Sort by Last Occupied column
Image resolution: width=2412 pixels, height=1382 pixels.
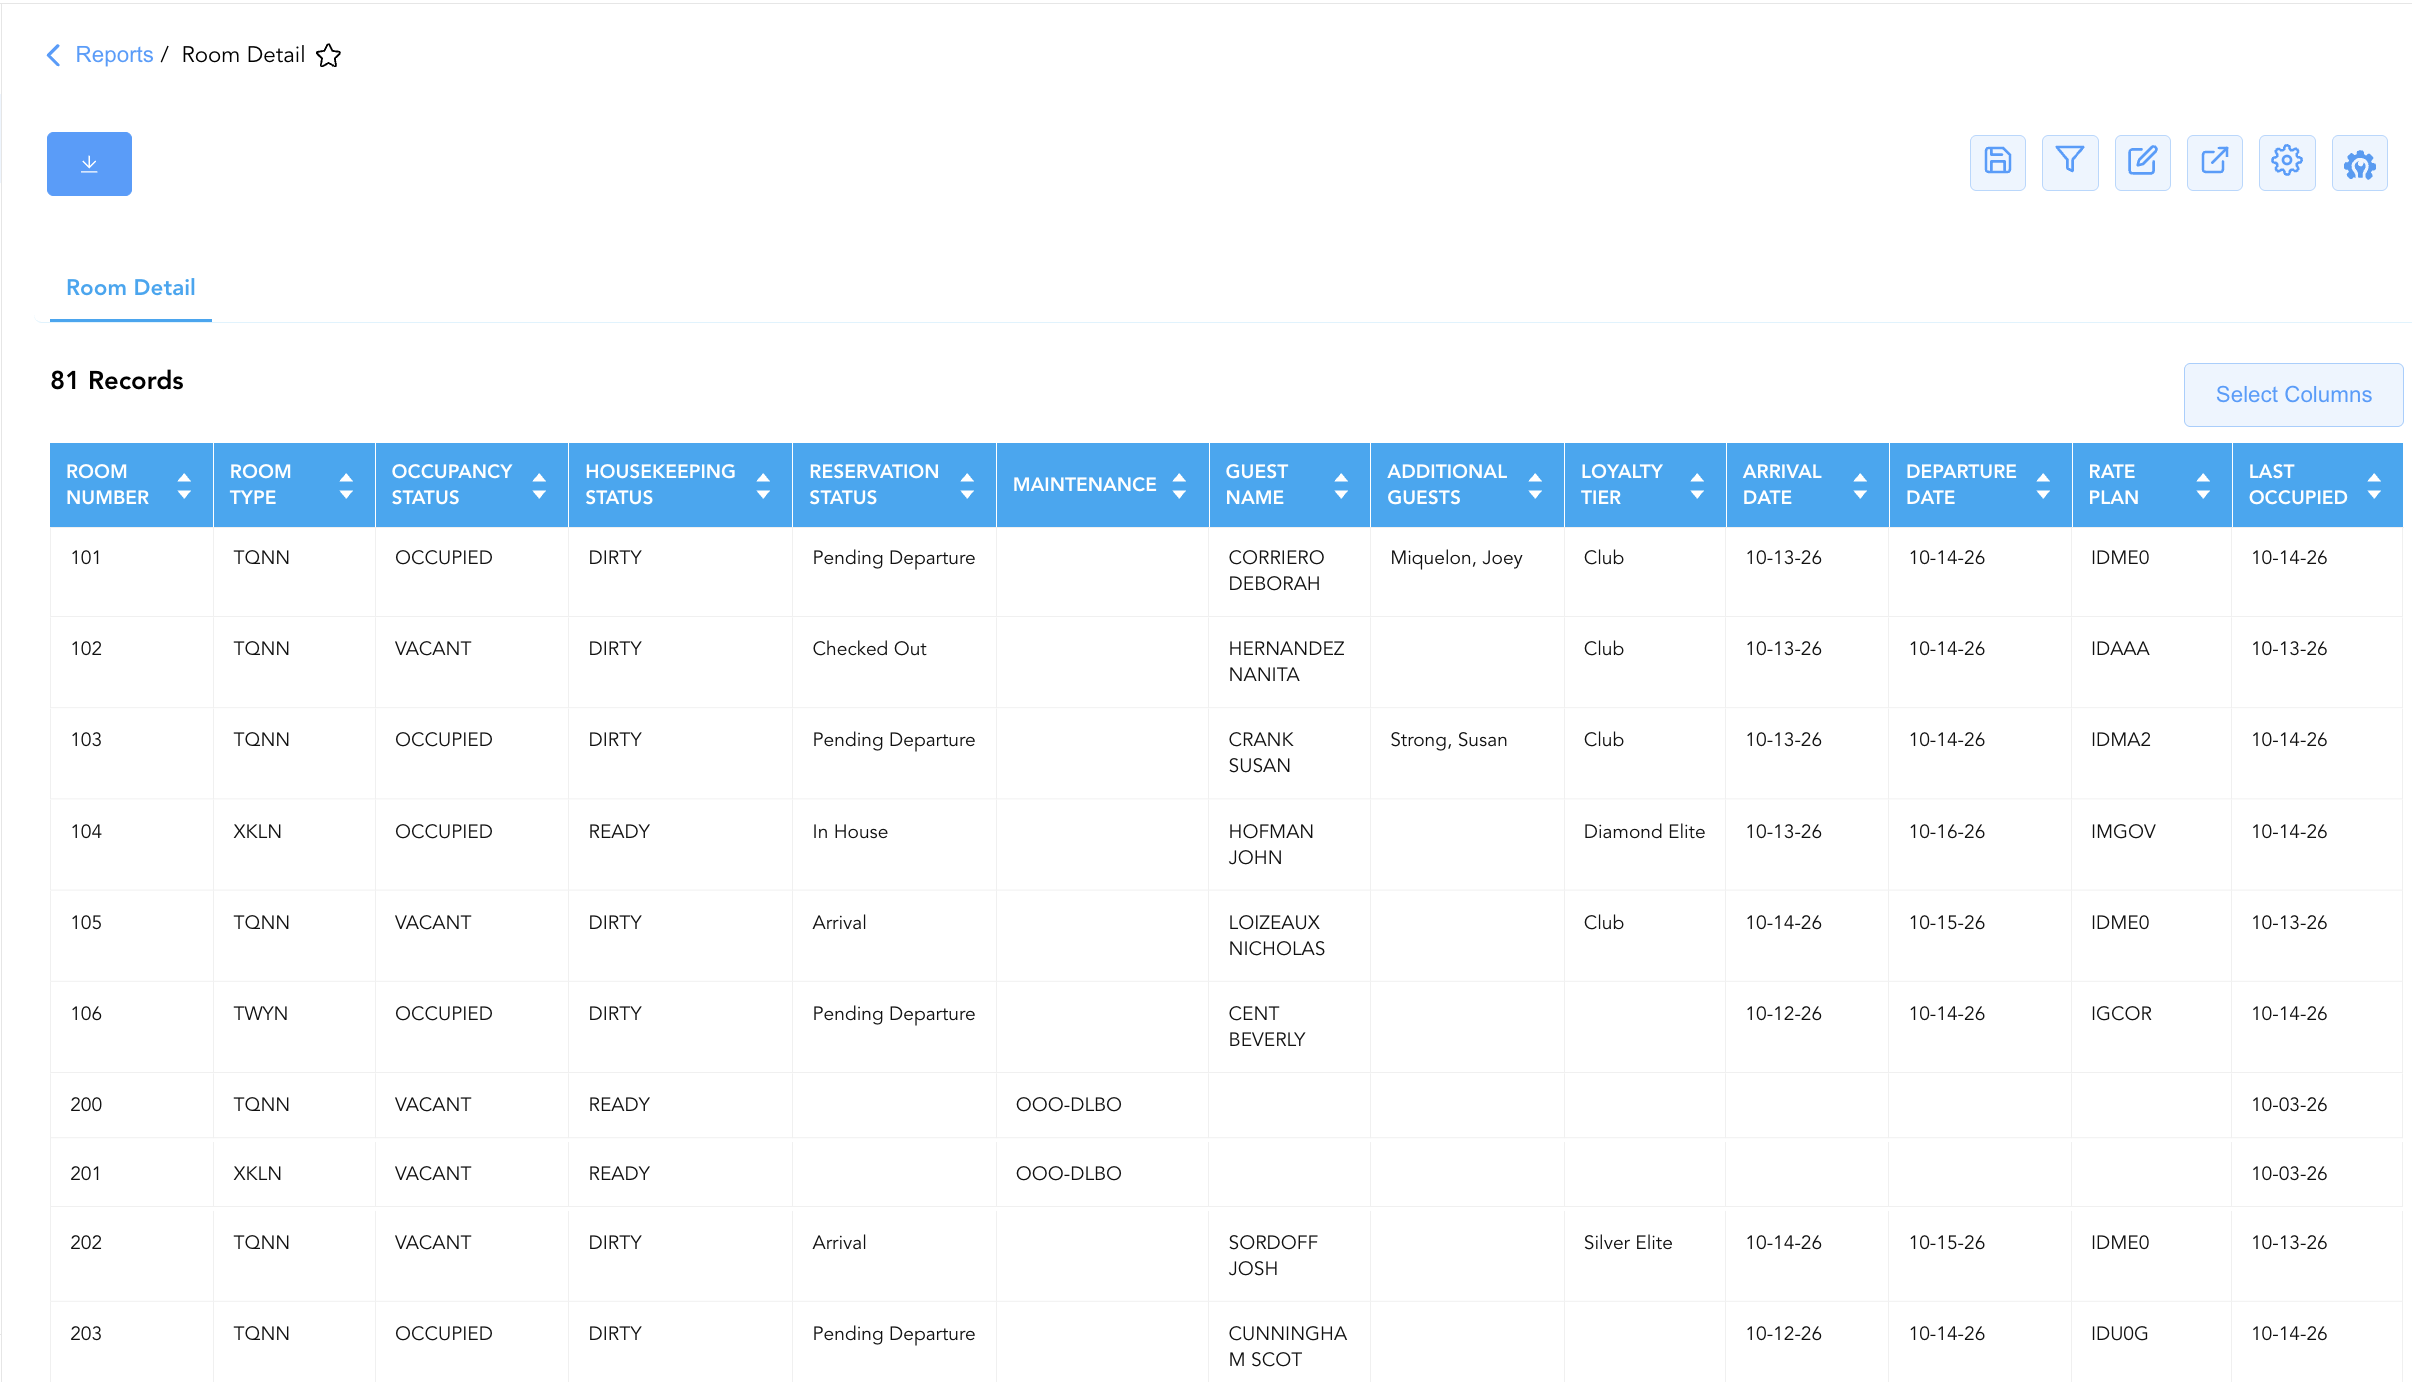pos(2374,485)
